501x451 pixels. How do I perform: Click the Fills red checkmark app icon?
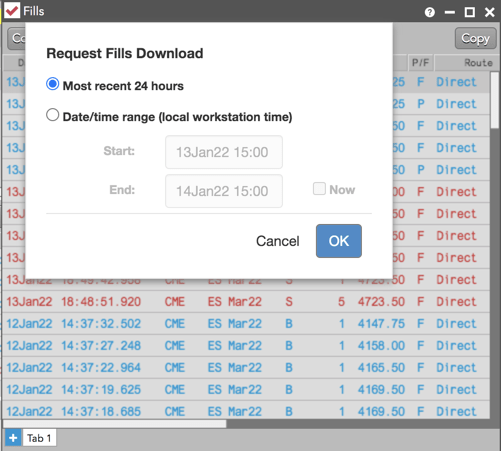tap(12, 11)
